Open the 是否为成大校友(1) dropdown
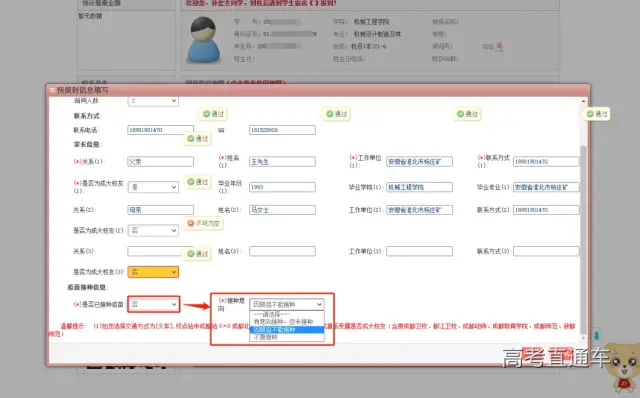 [153, 187]
